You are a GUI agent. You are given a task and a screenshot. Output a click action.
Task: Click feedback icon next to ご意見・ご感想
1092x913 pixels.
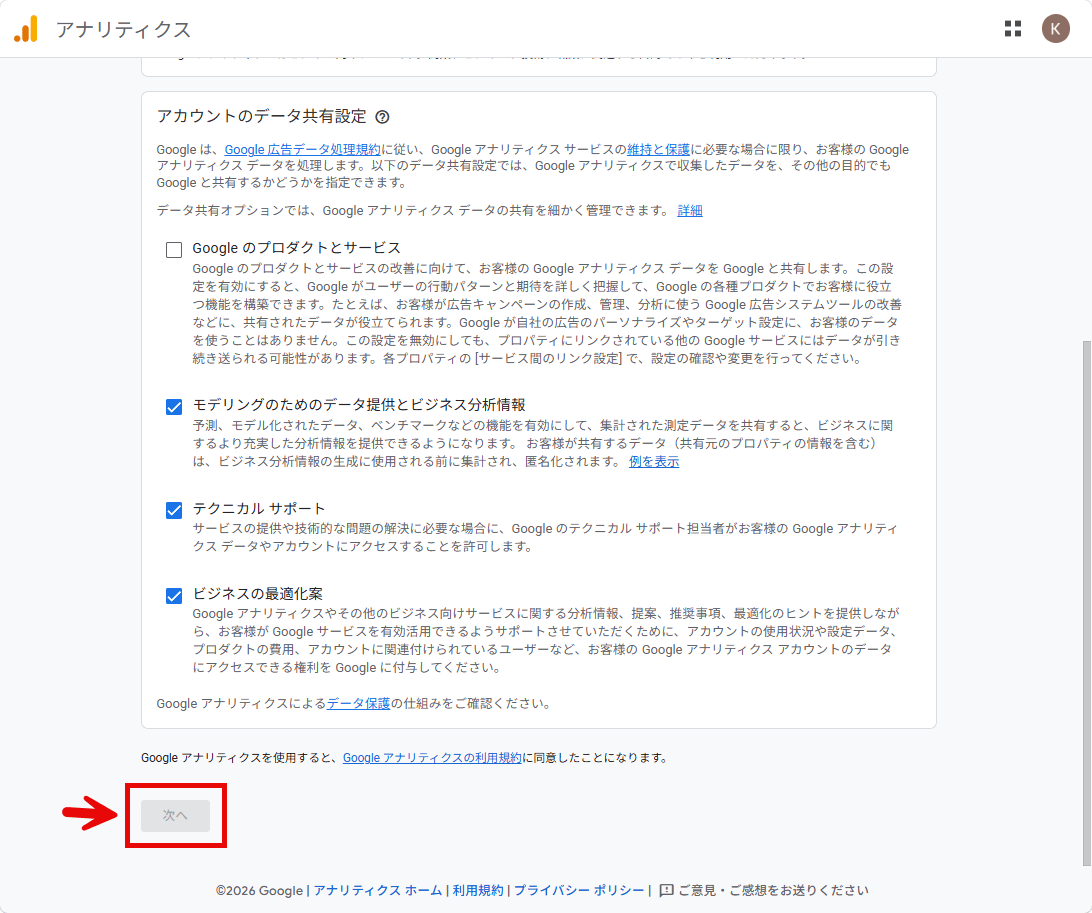click(x=666, y=890)
